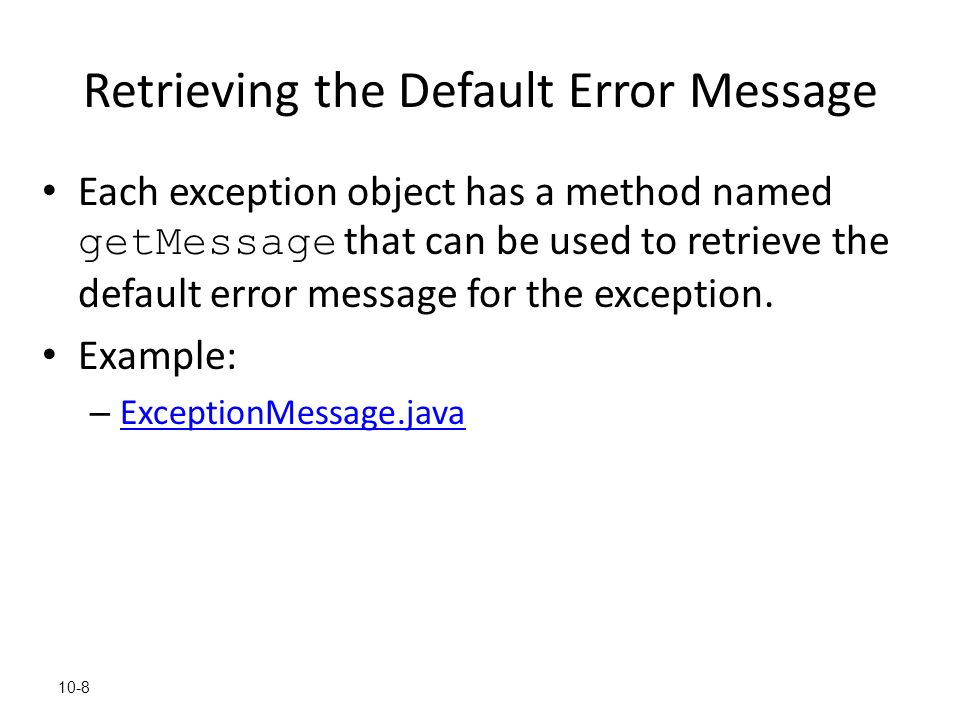Click the word 'Default' in the title

point(476,92)
